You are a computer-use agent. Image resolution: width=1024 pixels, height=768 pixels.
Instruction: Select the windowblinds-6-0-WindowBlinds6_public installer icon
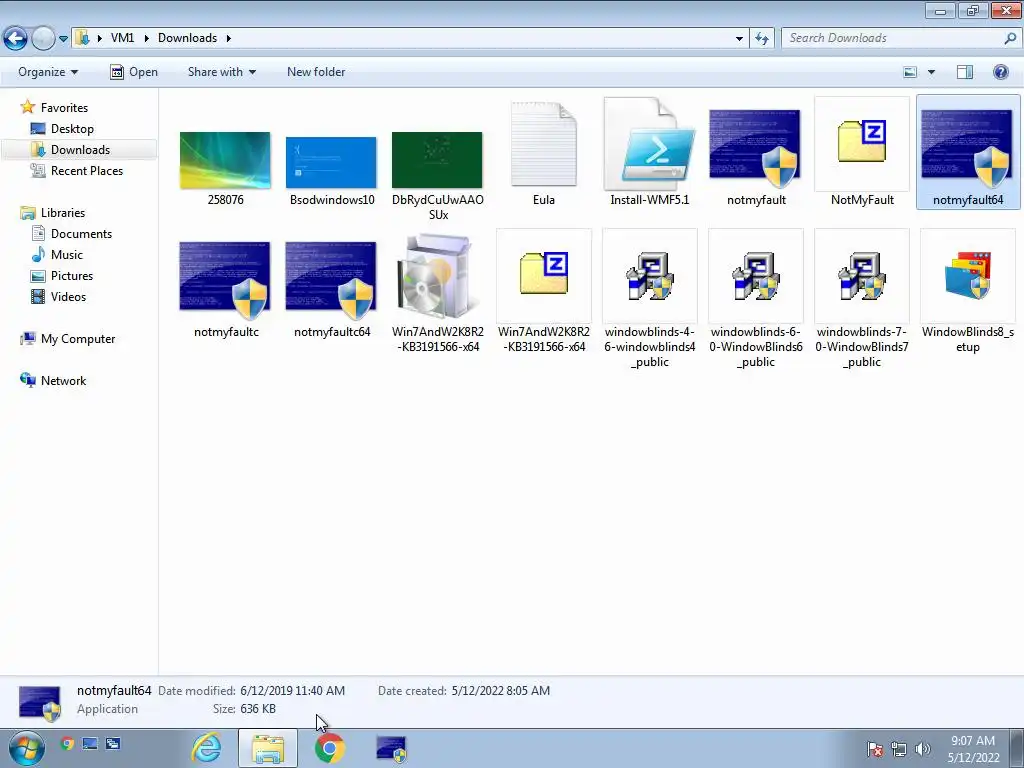756,276
